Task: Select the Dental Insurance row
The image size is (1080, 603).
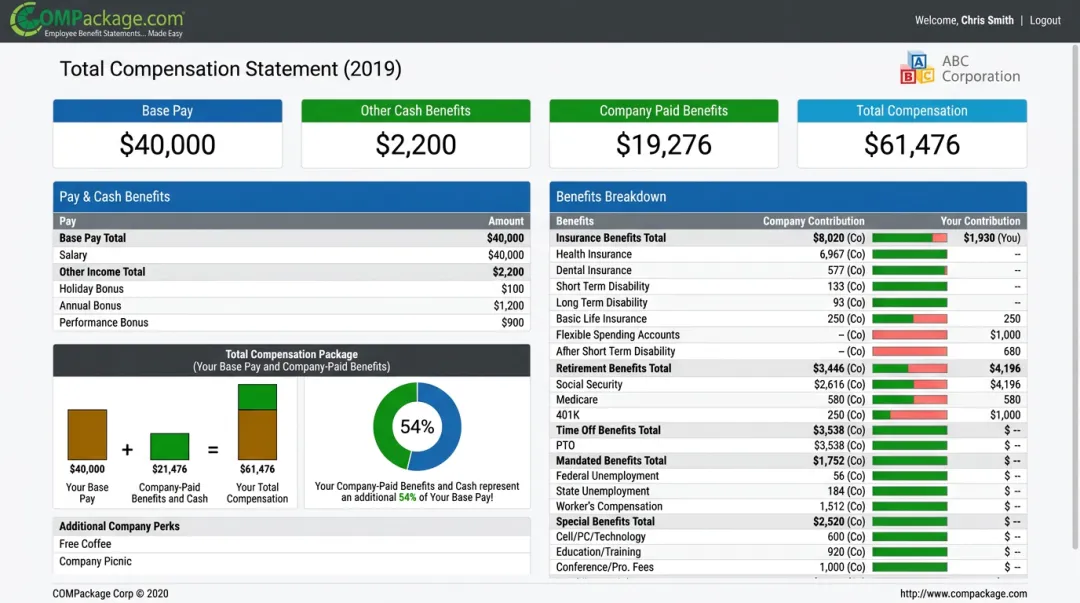Action: (x=788, y=270)
